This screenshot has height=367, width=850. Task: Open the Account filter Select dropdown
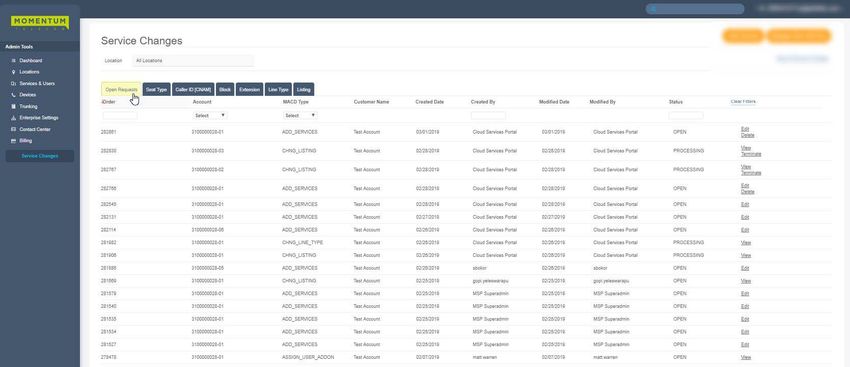(x=210, y=115)
